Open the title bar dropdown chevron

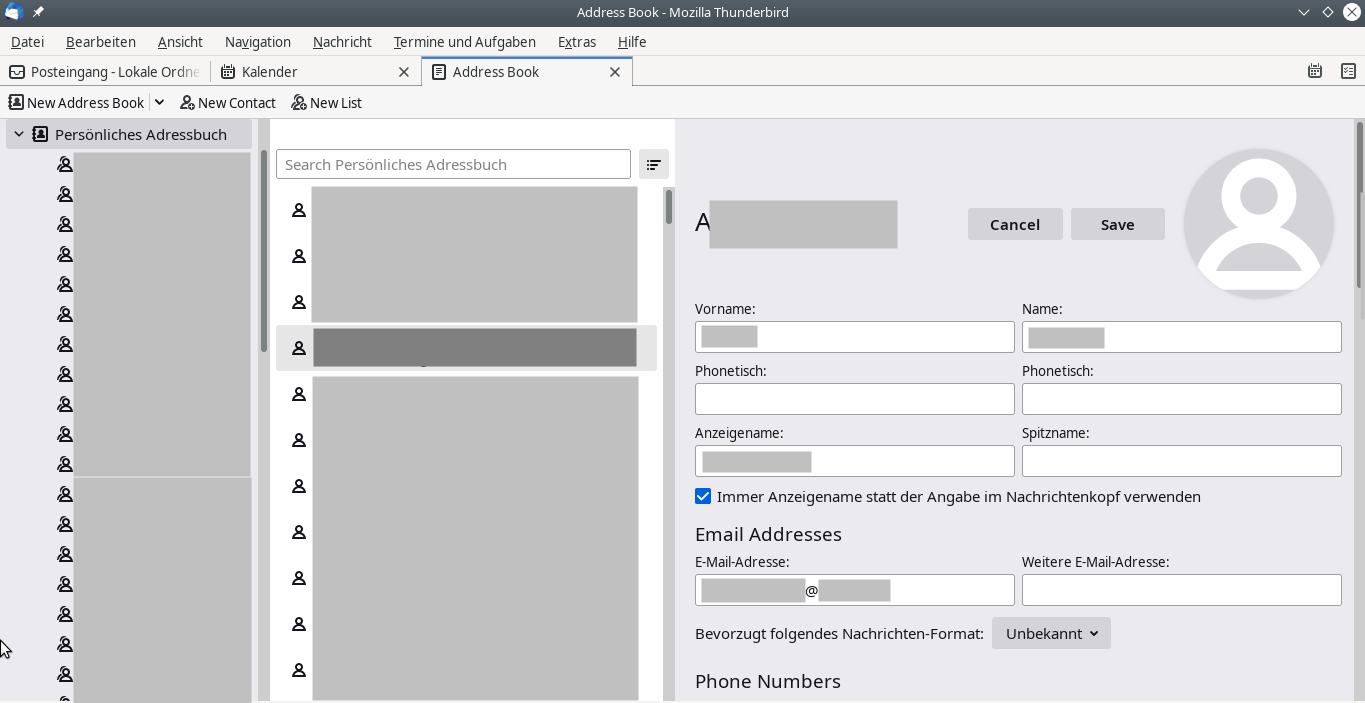(1304, 12)
